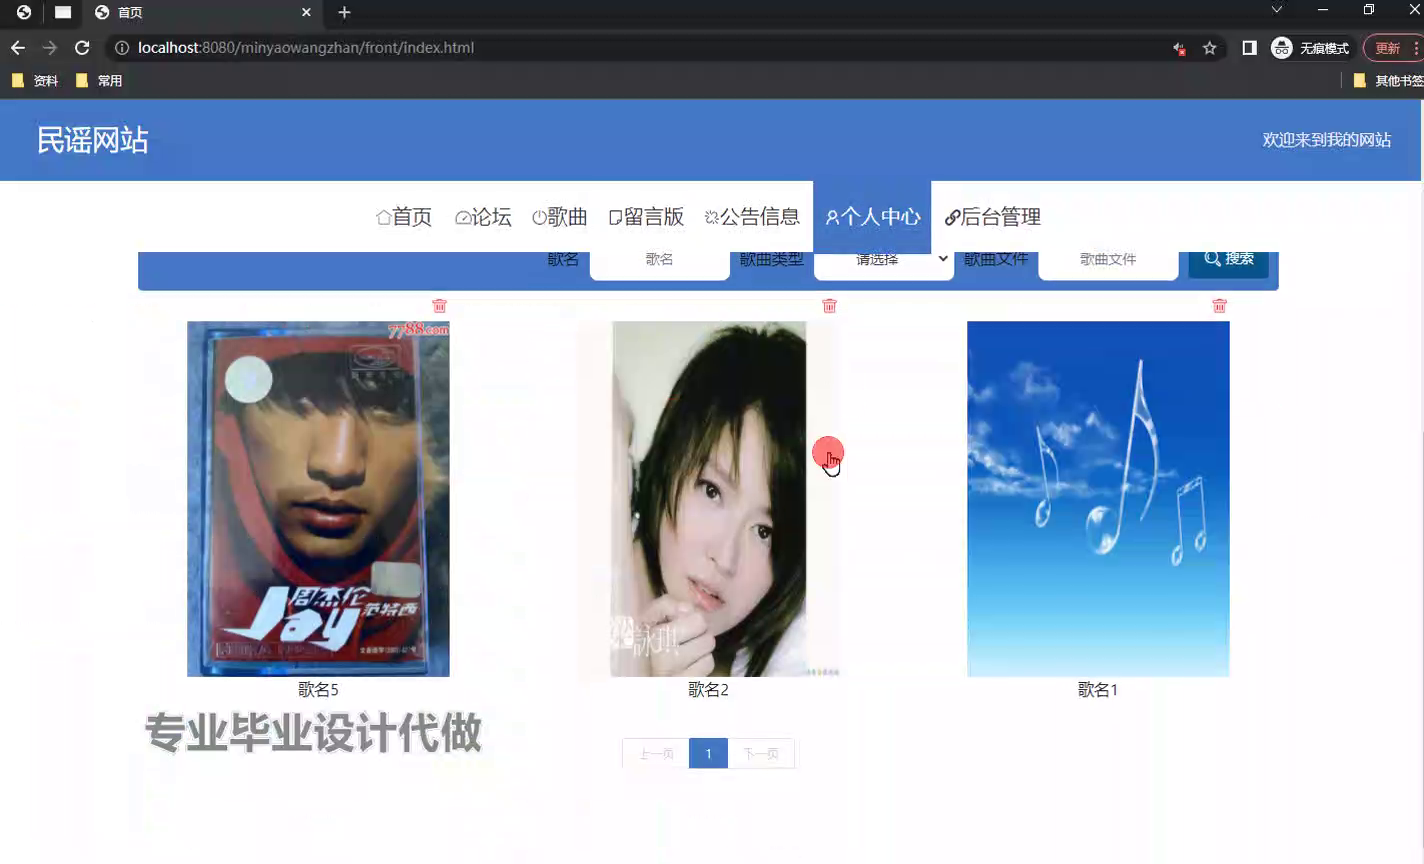The image size is (1424, 864).
Task: Delete the 歌名2 song card via trash icon
Action: click(x=829, y=306)
